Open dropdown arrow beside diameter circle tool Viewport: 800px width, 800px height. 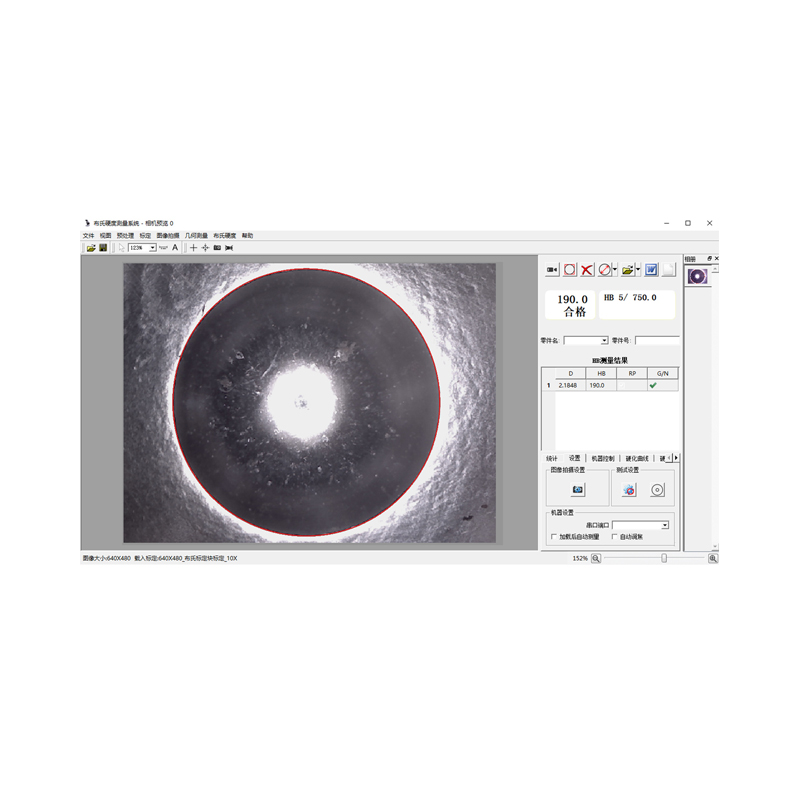click(x=615, y=270)
